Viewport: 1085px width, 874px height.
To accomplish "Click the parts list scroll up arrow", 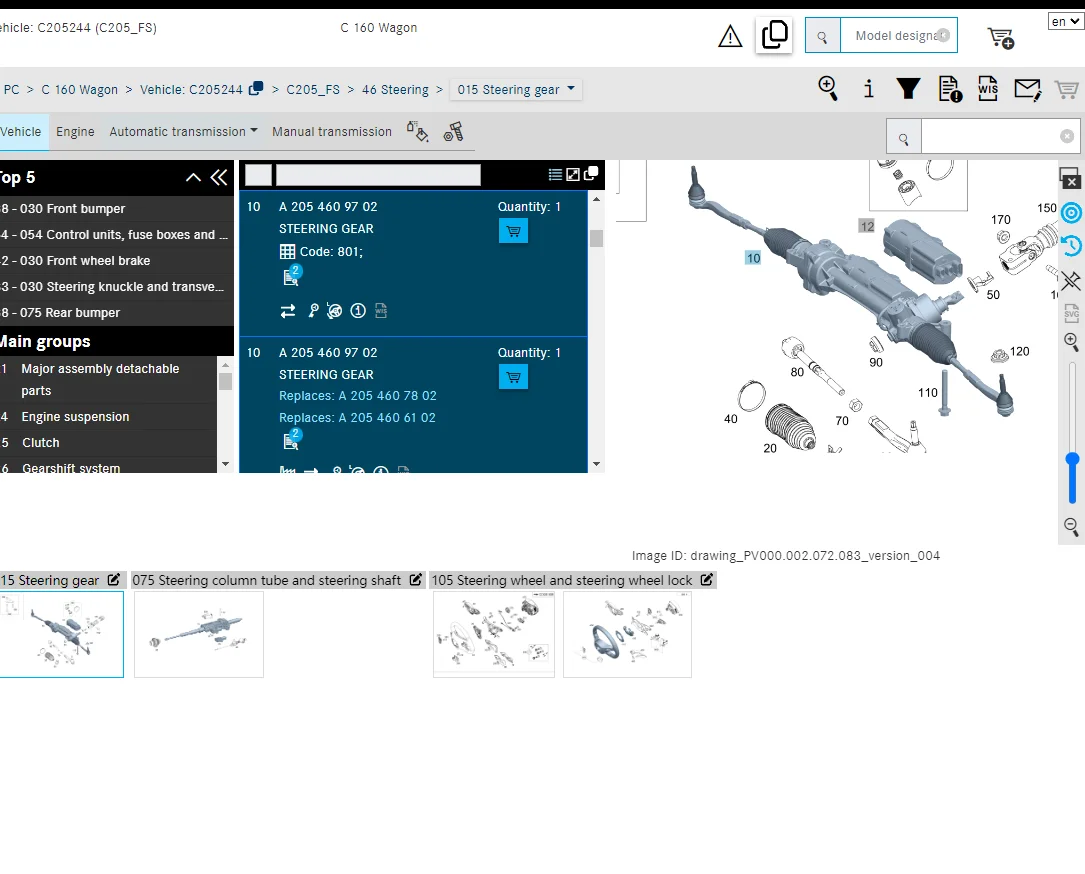I will [x=596, y=199].
